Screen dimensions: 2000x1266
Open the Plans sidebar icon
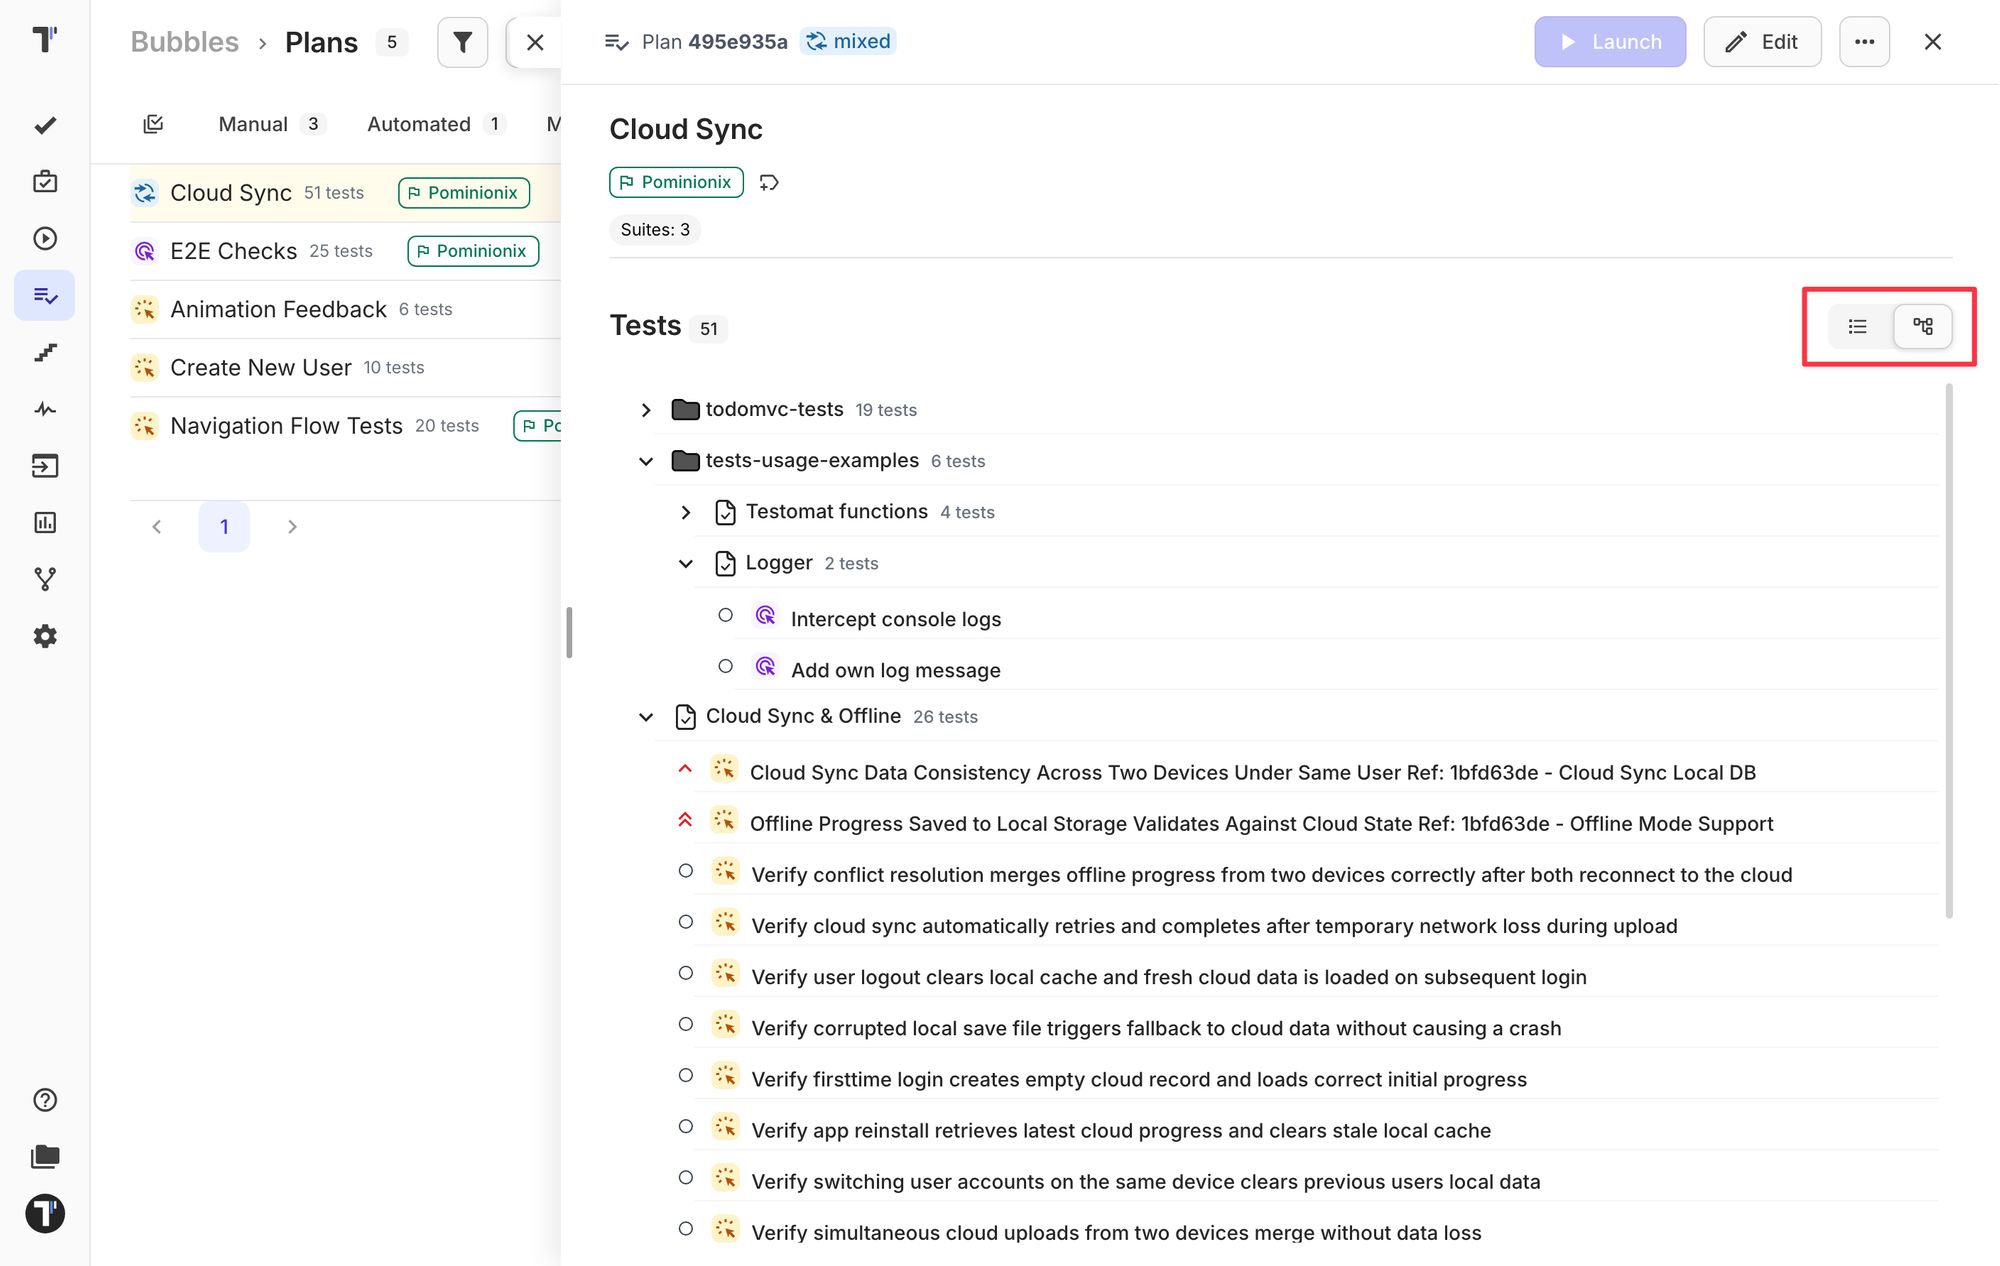tap(45, 295)
